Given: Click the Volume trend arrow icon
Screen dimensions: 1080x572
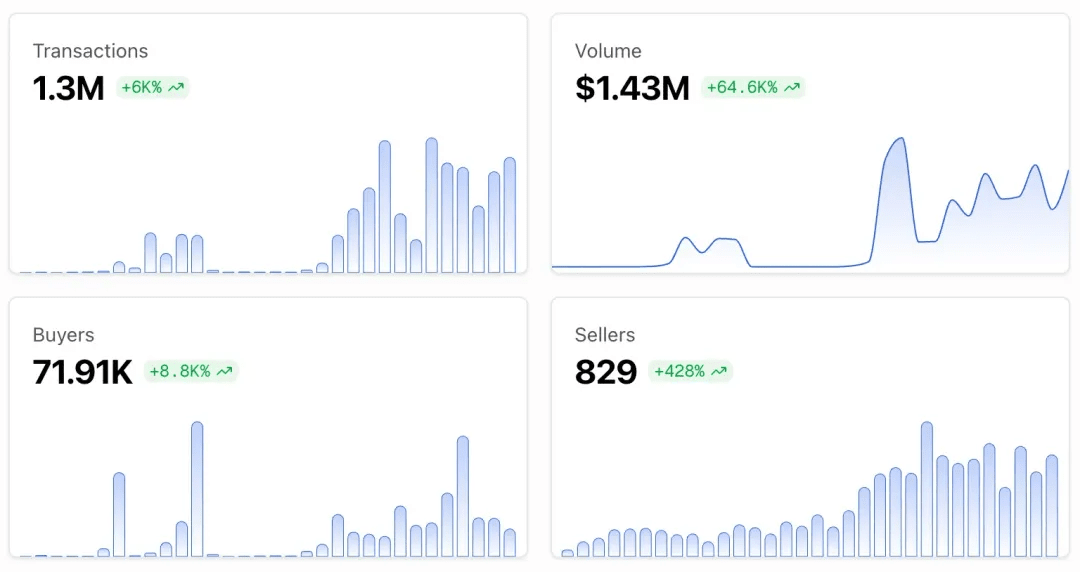Looking at the screenshot, I should [792, 88].
